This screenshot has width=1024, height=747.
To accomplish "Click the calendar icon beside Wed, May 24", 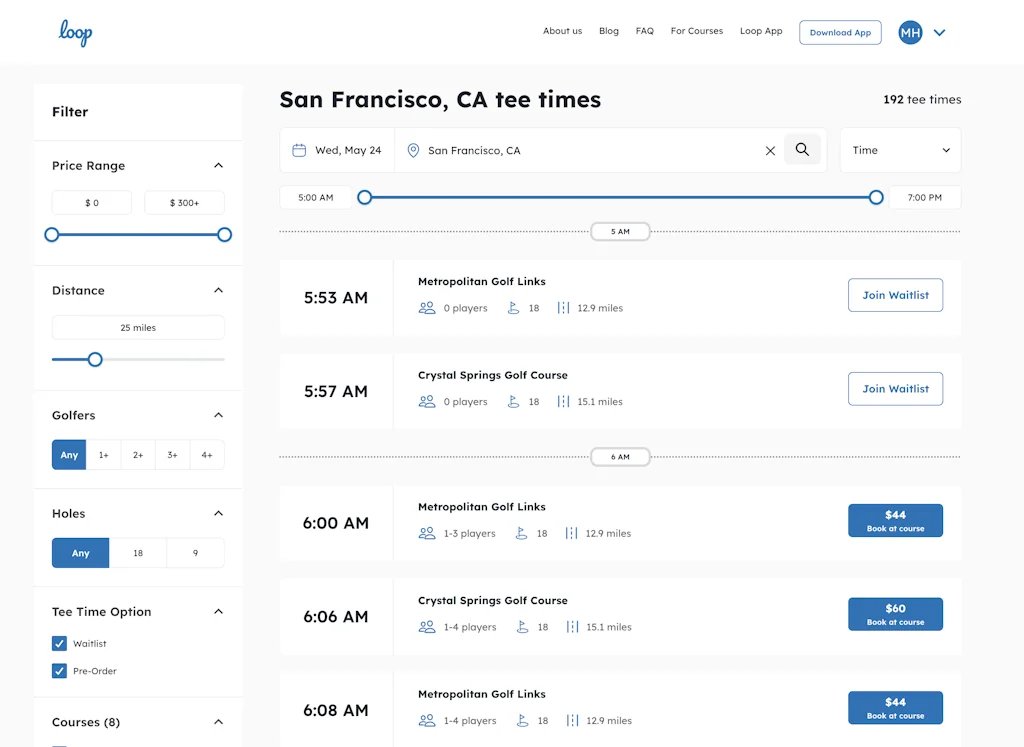I will tap(299, 150).
